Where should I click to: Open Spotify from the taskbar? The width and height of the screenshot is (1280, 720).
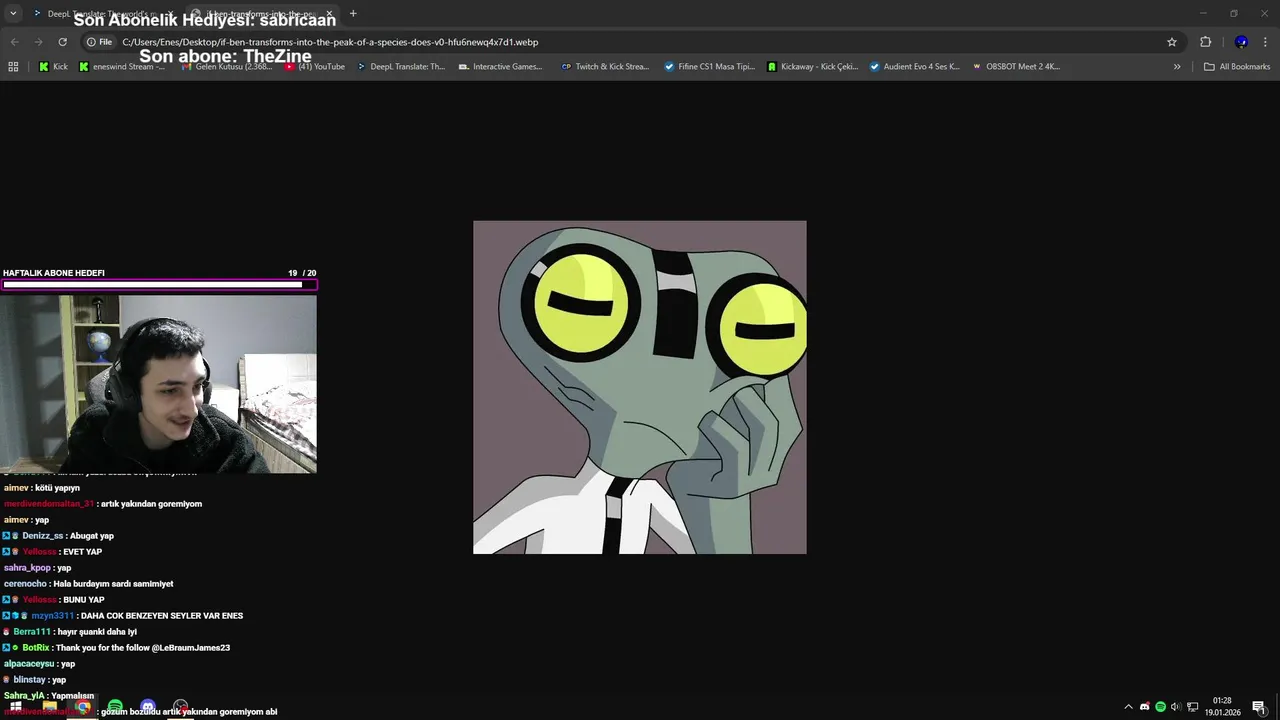tap(115, 707)
